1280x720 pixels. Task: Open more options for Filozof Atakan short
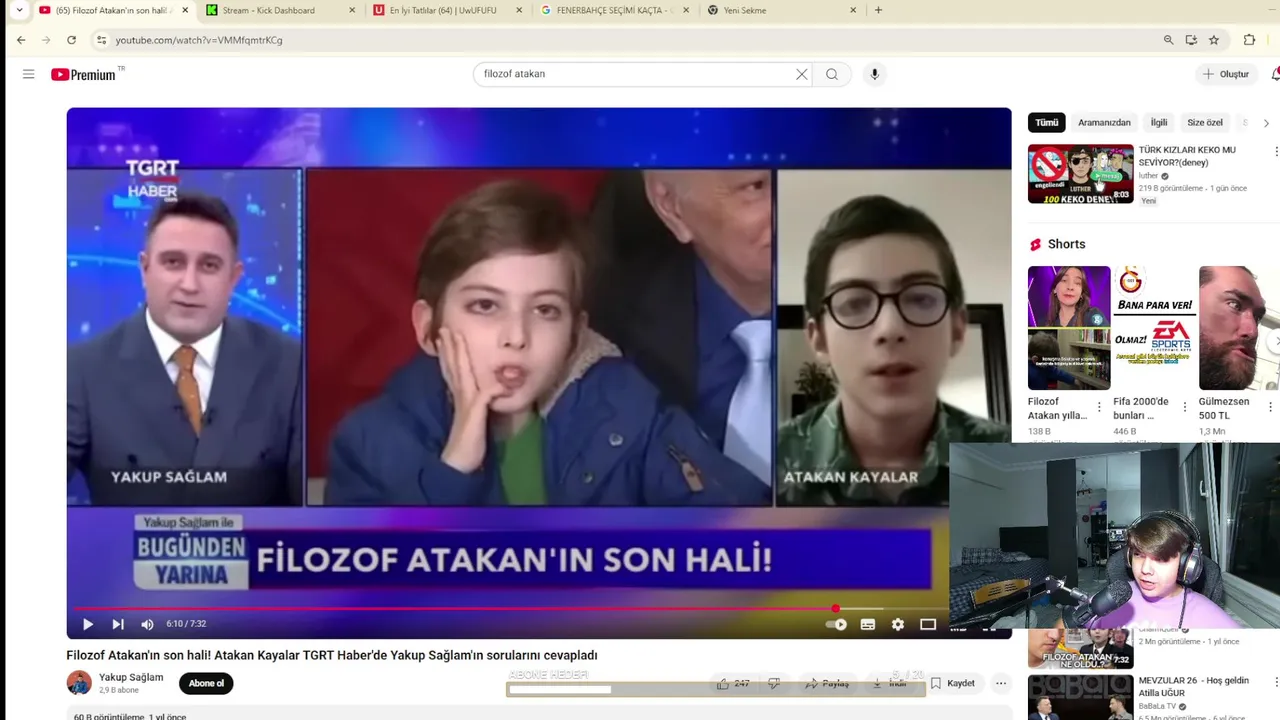(x=1099, y=407)
